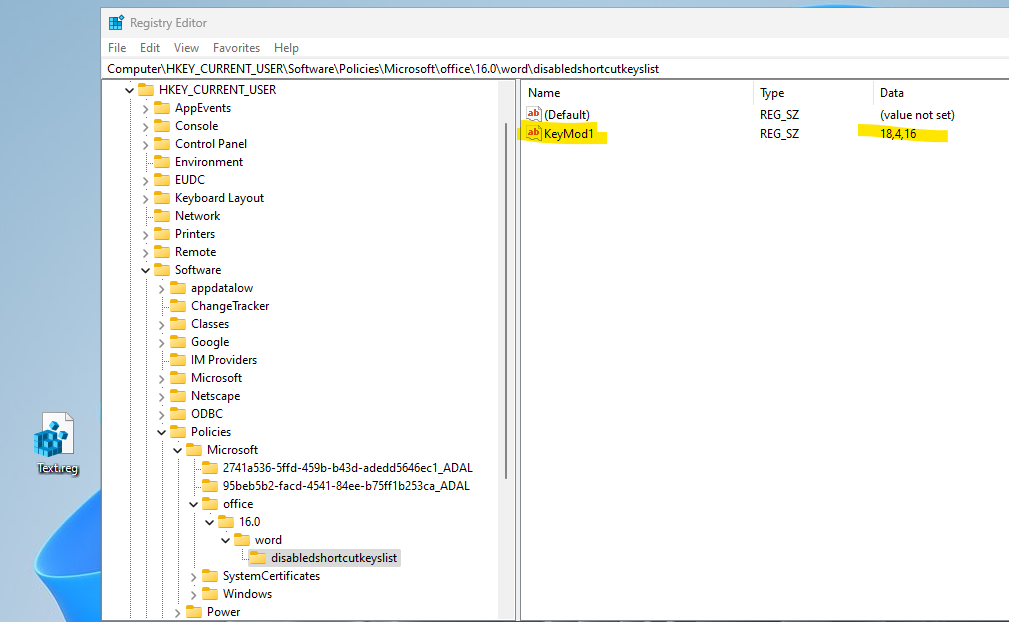Select the AppEvents folder icon
The width and height of the screenshot is (1009, 622).
pyautogui.click(x=162, y=107)
